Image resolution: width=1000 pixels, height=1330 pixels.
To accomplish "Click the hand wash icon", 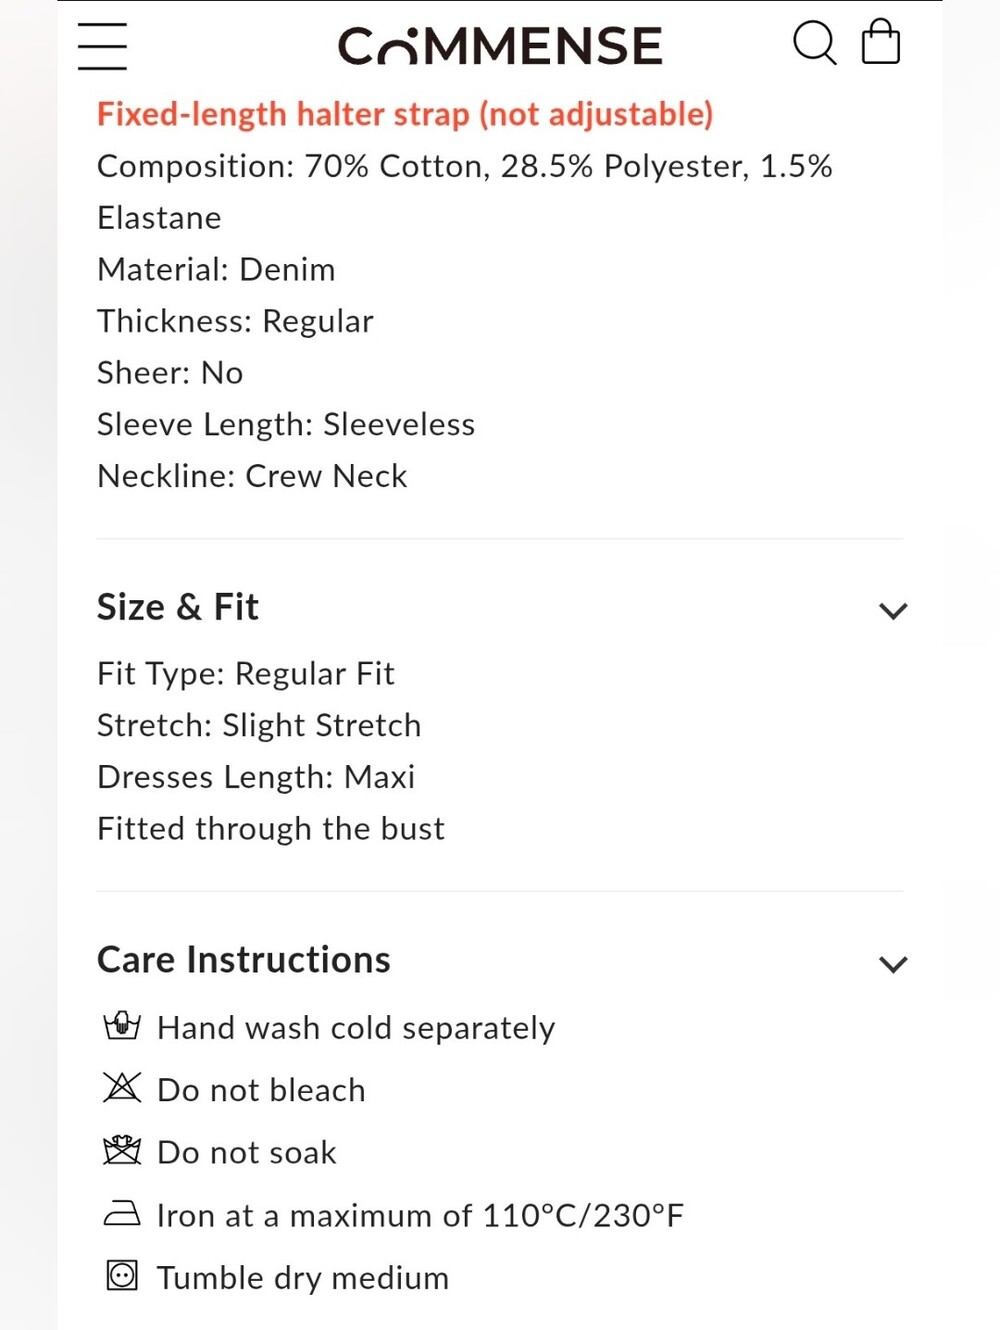I will pos(122,1026).
